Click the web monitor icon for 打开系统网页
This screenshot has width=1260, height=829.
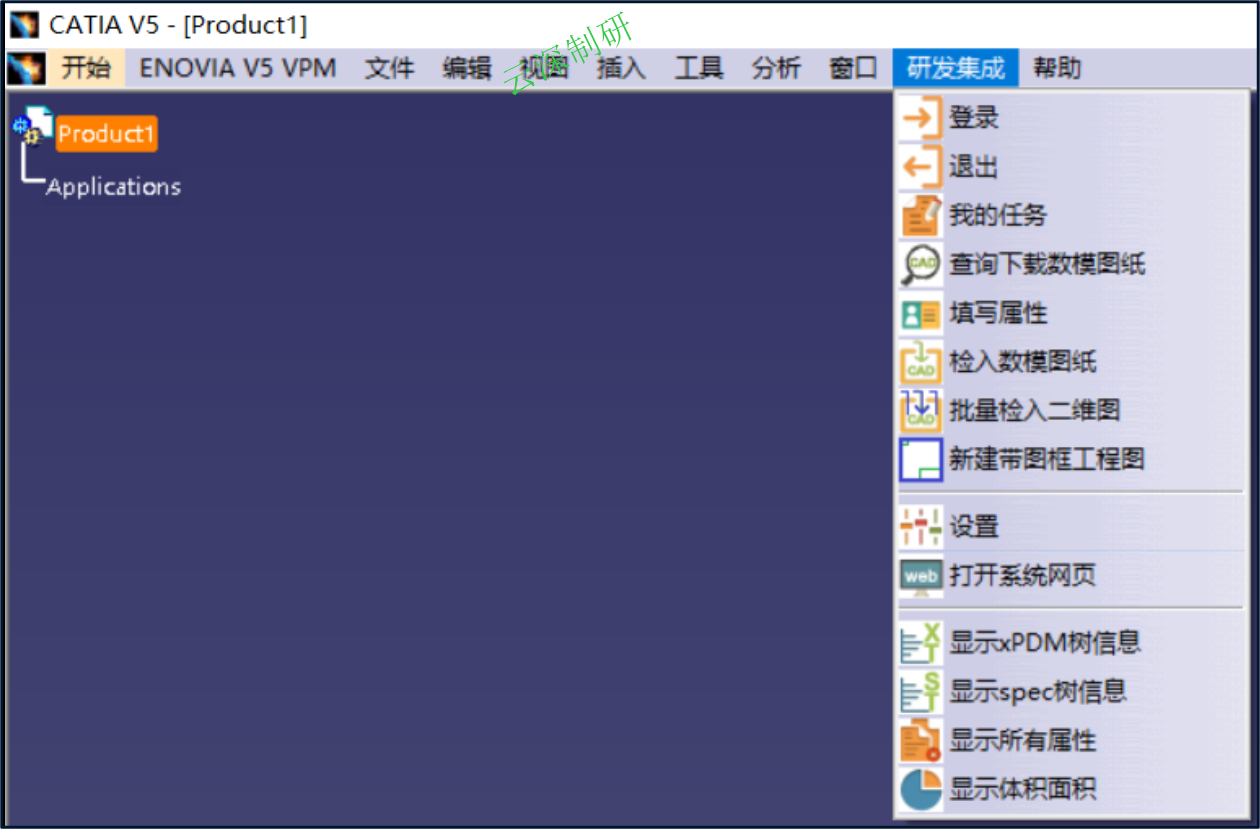pyautogui.click(x=921, y=575)
